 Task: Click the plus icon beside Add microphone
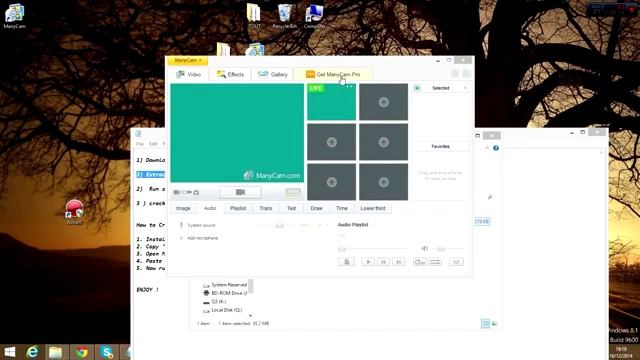181,238
